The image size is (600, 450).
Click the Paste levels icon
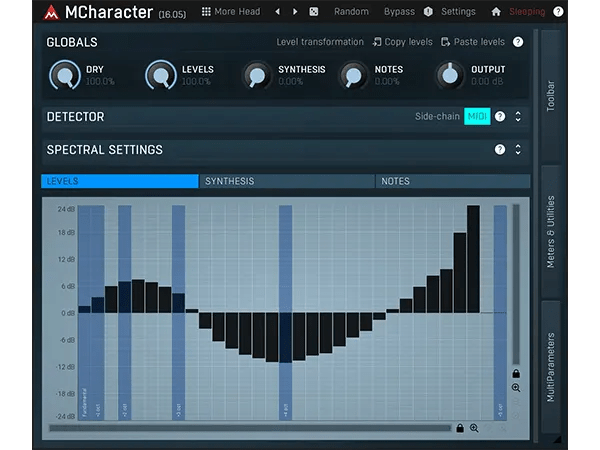pos(445,42)
